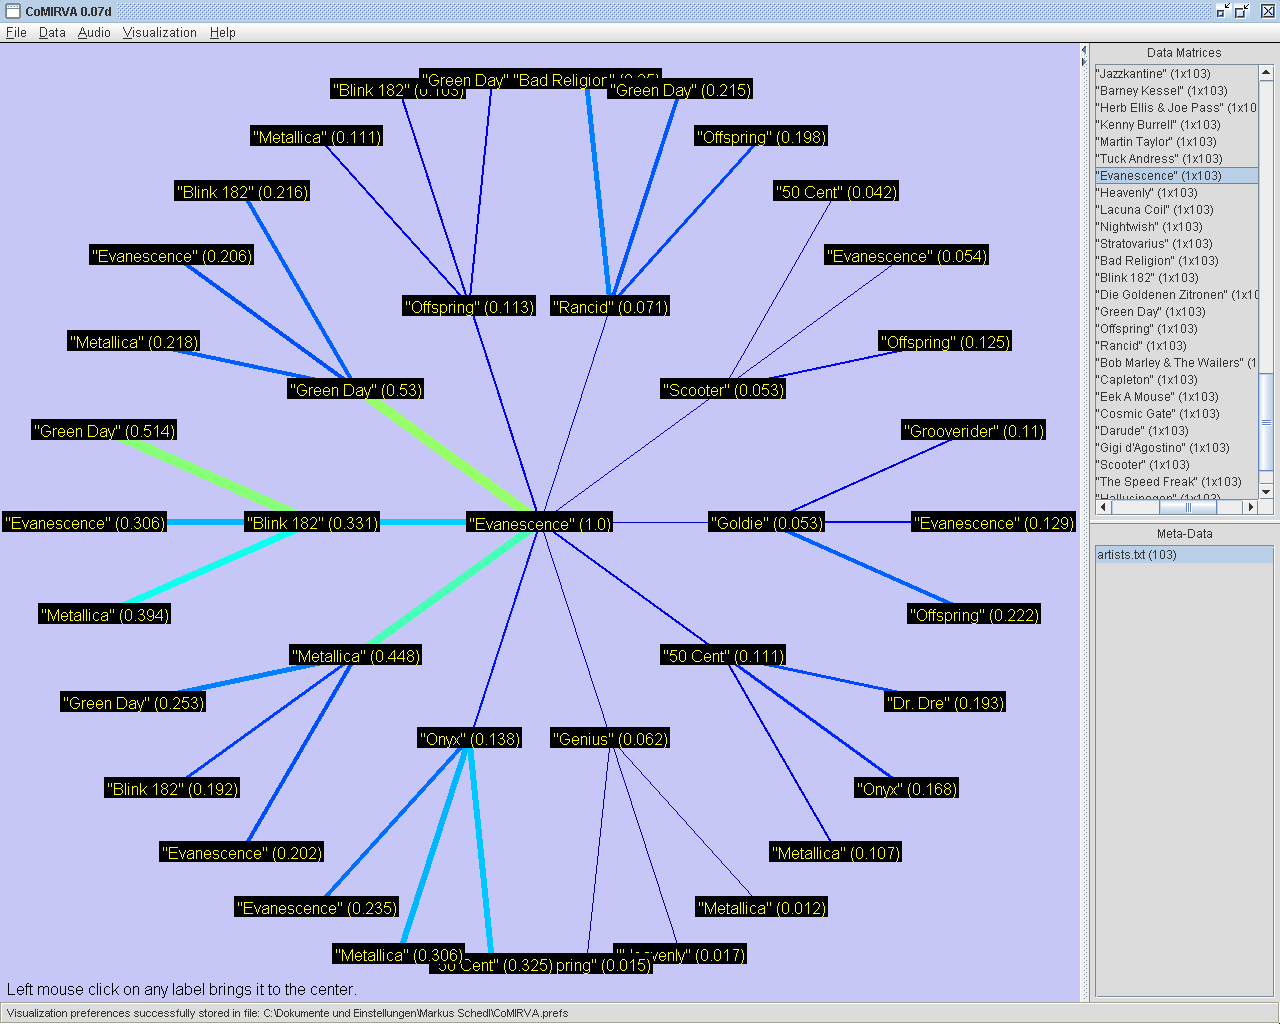This screenshot has width=1280, height=1024.
Task: Bring the "Green Day" (0.53) label to center
Action: (356, 390)
